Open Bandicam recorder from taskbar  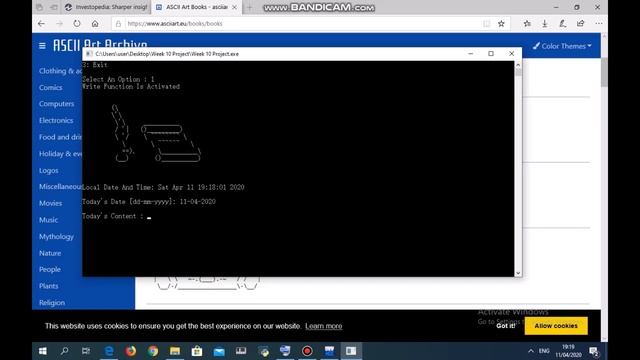point(307,351)
